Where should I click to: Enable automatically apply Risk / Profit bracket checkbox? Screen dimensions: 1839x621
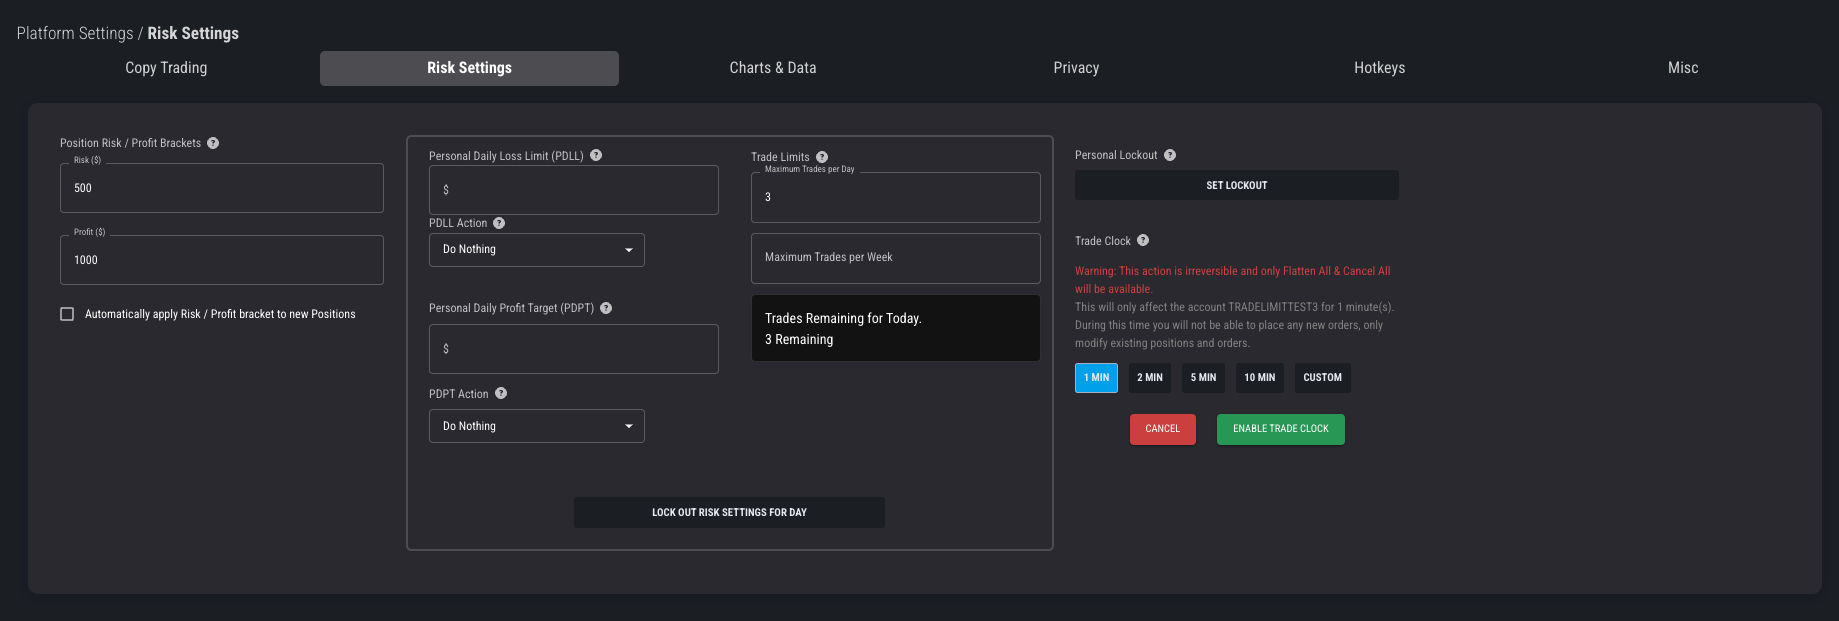[67, 314]
